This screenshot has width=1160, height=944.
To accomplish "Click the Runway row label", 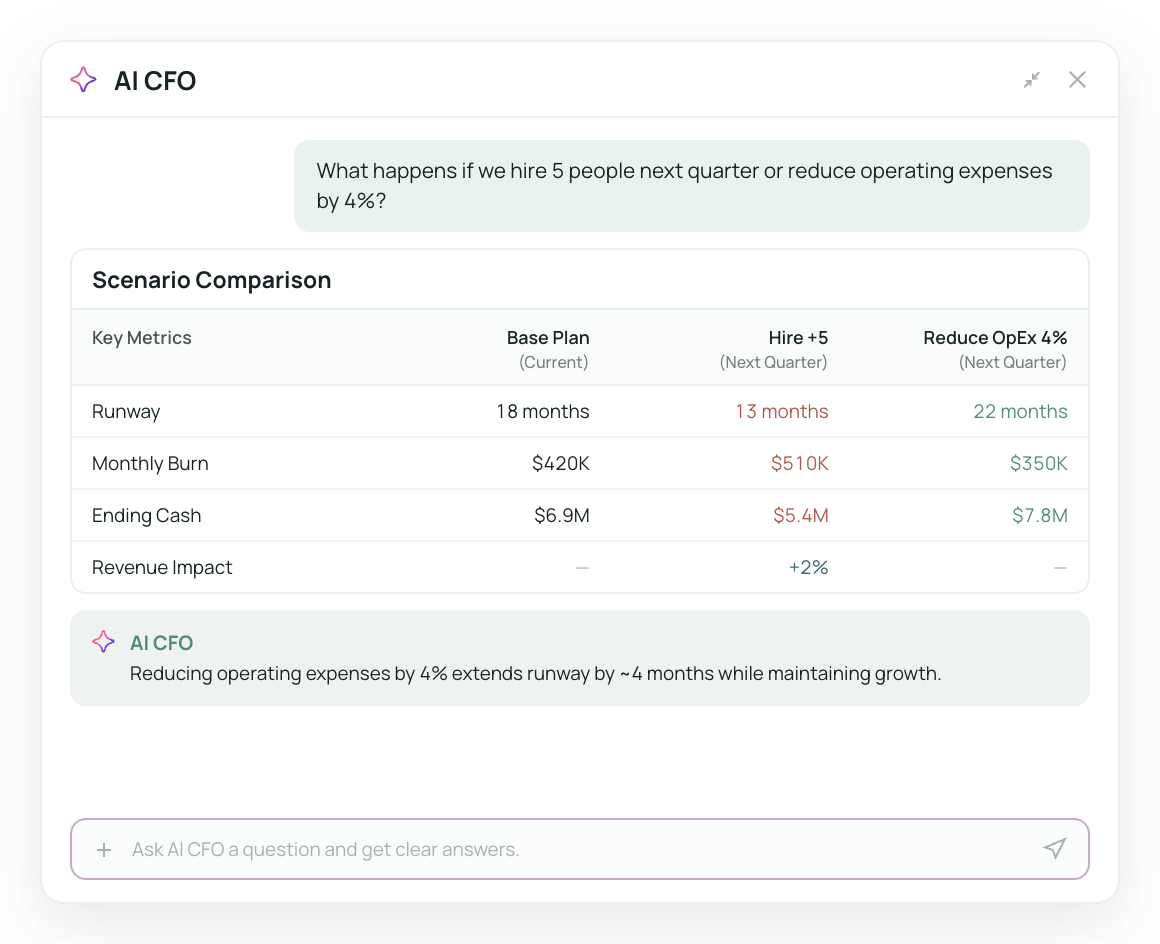I will [x=126, y=412].
